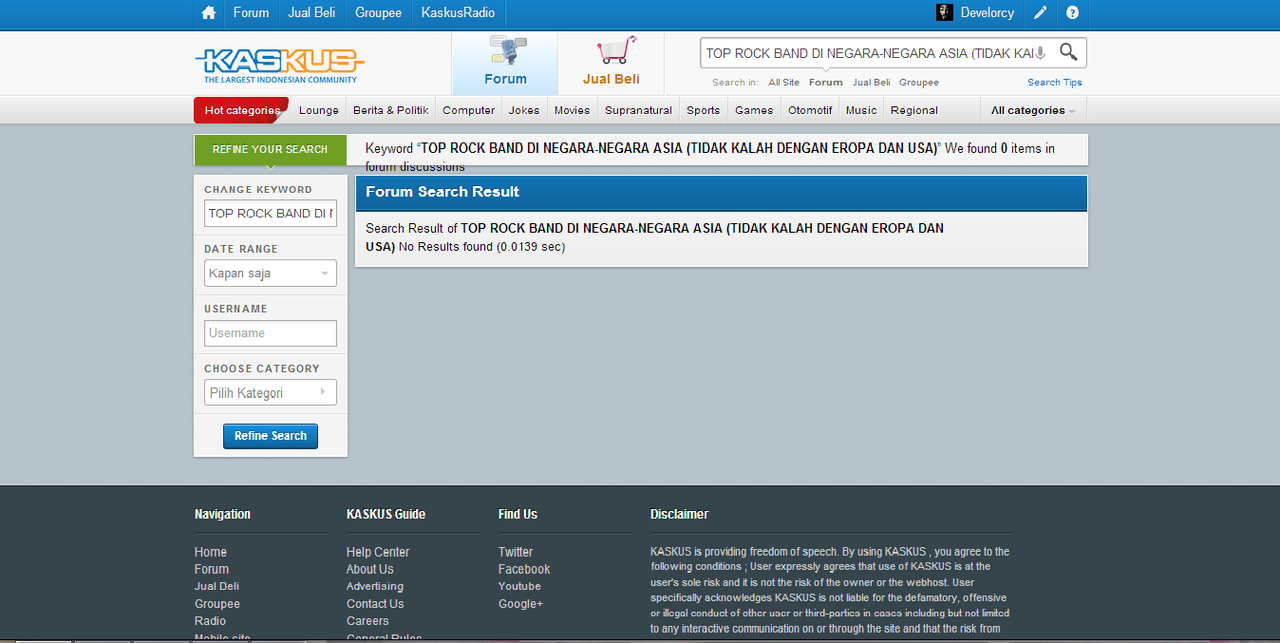
Task: Open KaskusRadio in the top bar
Action: click(458, 13)
